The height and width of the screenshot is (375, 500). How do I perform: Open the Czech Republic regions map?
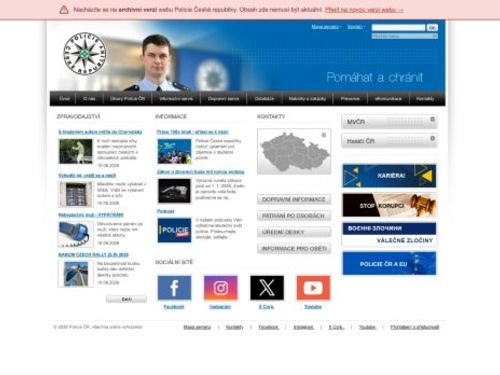pos(294,152)
